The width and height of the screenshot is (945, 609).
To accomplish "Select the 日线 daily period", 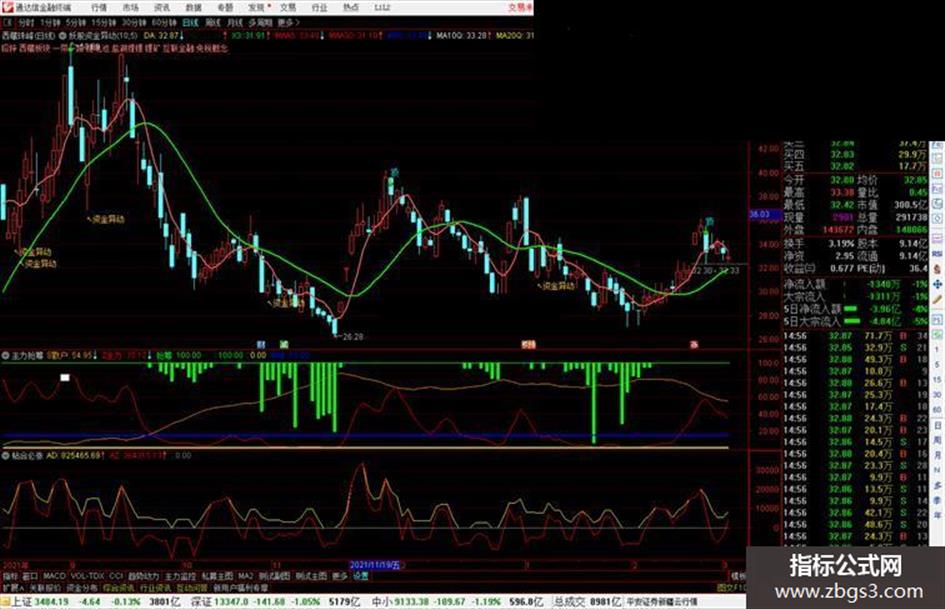I will tap(190, 22).
